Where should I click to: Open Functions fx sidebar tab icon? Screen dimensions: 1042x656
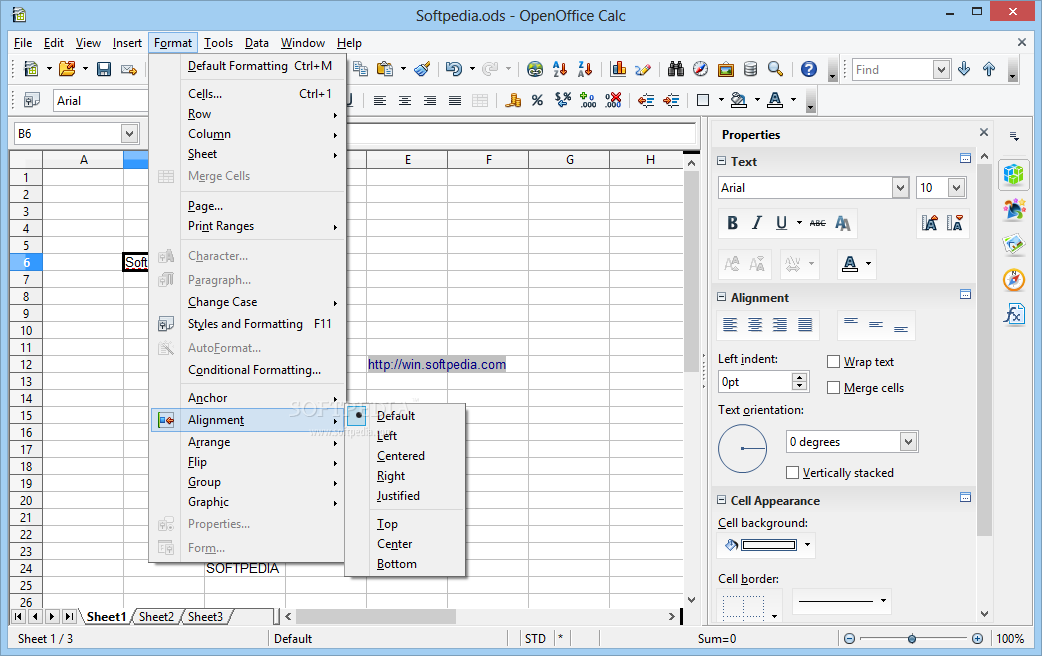pyautogui.click(x=1014, y=313)
